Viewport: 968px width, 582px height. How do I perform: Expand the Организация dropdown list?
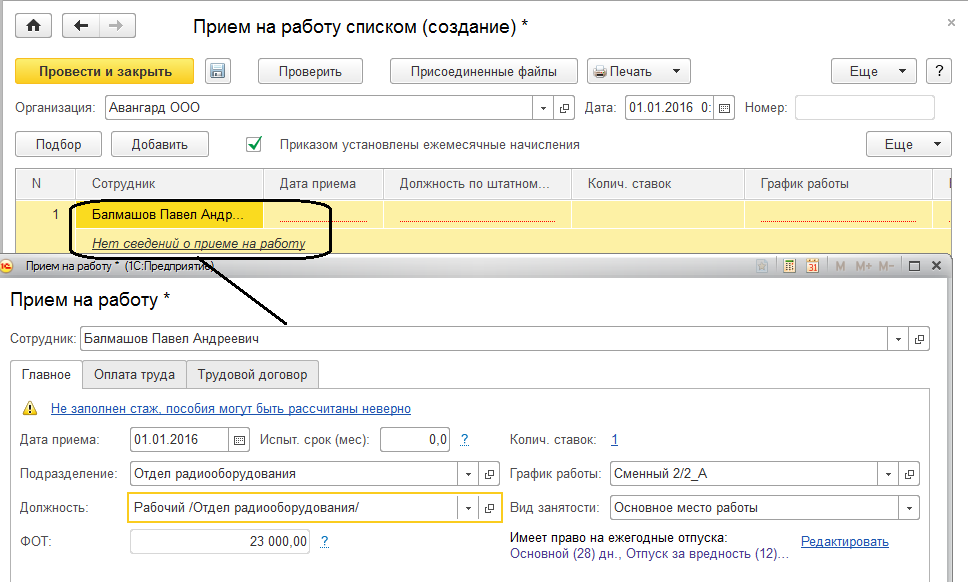(x=543, y=108)
